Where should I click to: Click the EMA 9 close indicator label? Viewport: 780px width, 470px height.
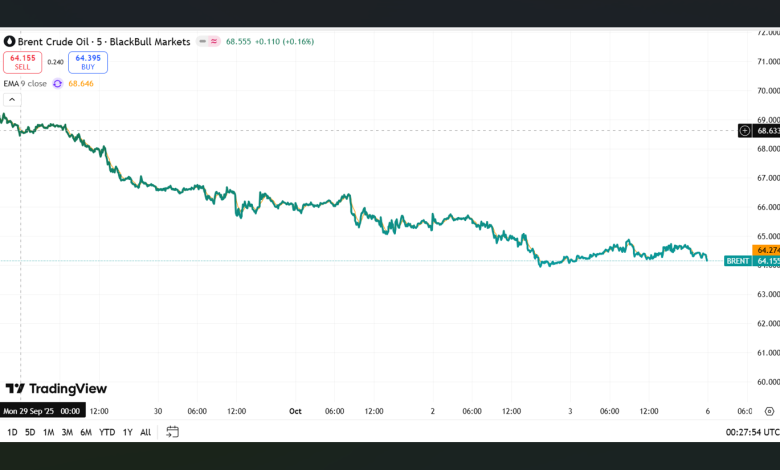click(x=26, y=84)
